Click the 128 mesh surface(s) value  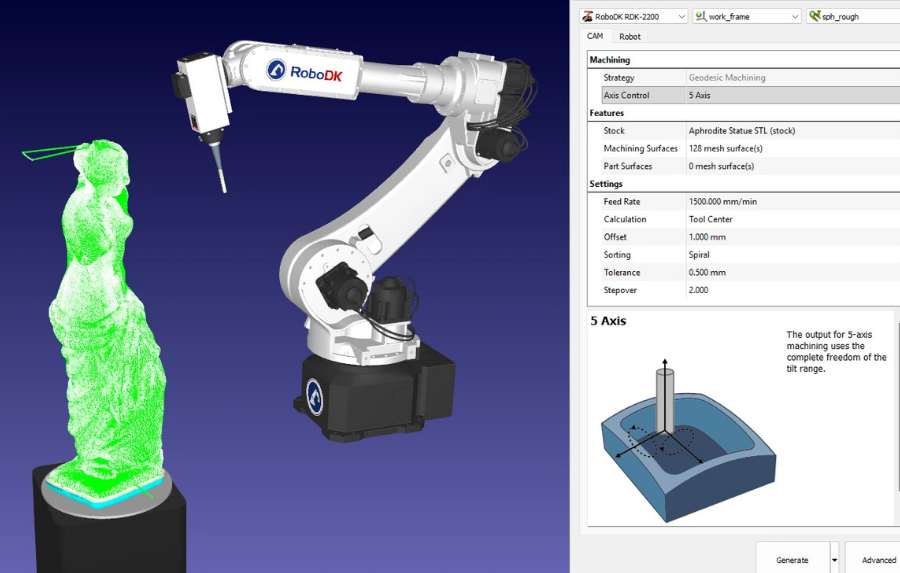click(x=726, y=148)
